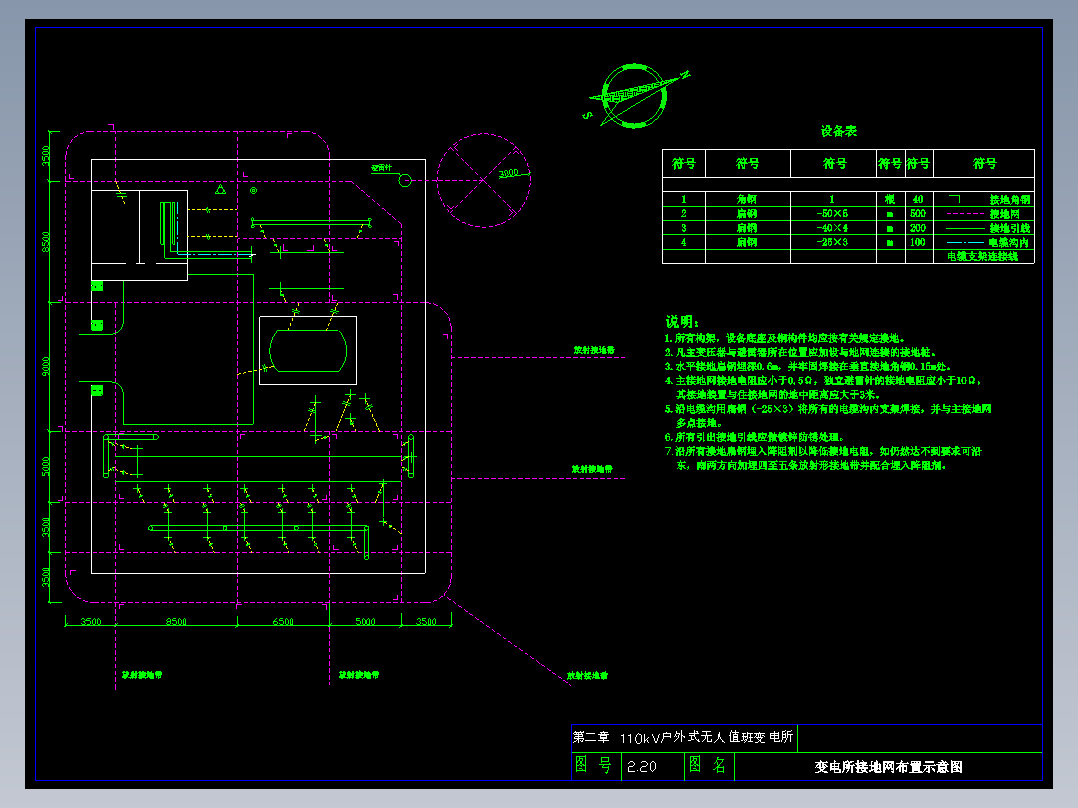Click the lightning rod circle symbol
This screenshot has width=1078, height=808.
pos(405,181)
